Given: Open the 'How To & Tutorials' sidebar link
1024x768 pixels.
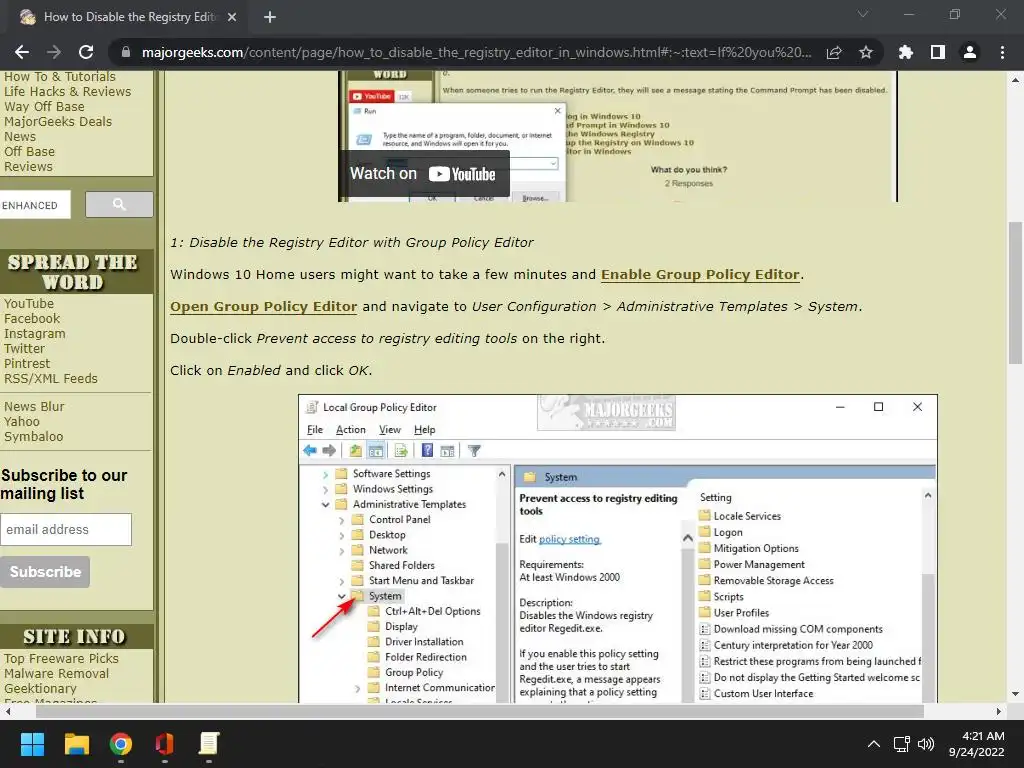Looking at the screenshot, I should pos(59,76).
